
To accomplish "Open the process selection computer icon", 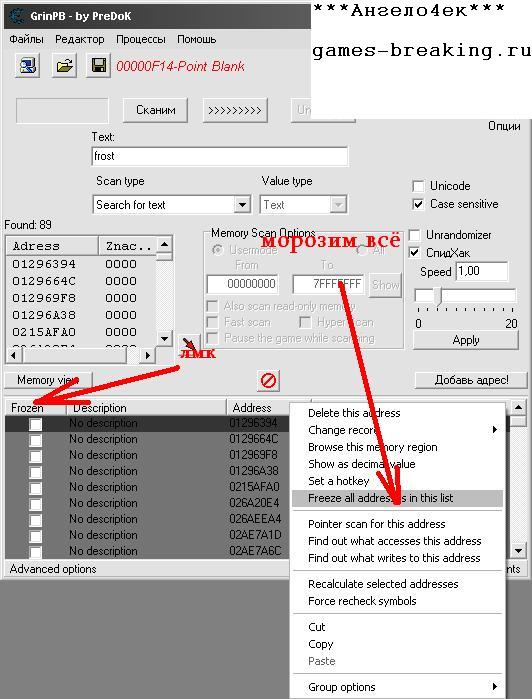I will [x=28, y=66].
